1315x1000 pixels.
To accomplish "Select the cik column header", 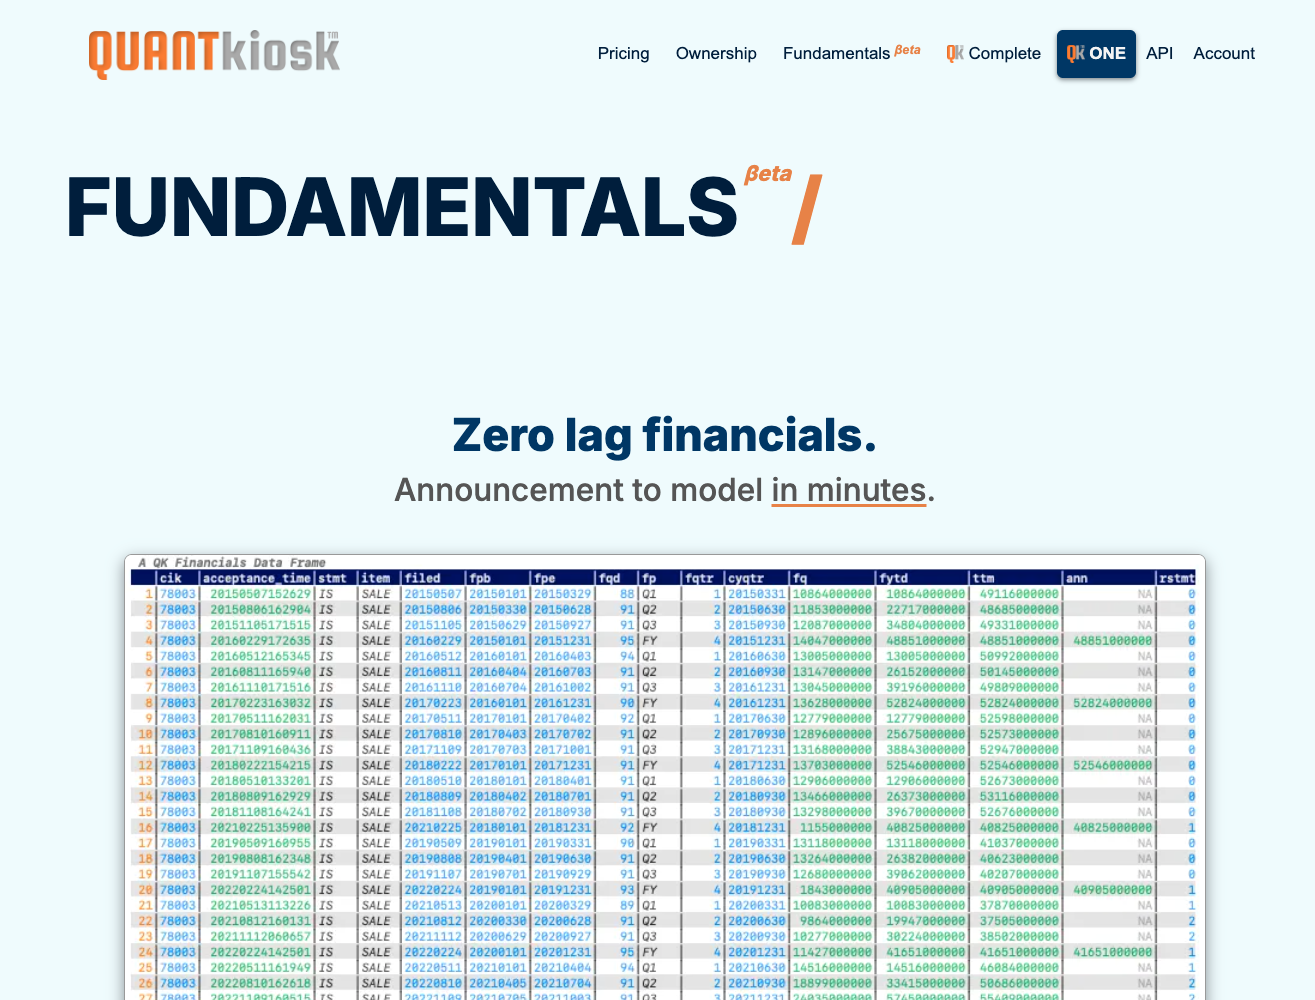I will (x=170, y=578).
